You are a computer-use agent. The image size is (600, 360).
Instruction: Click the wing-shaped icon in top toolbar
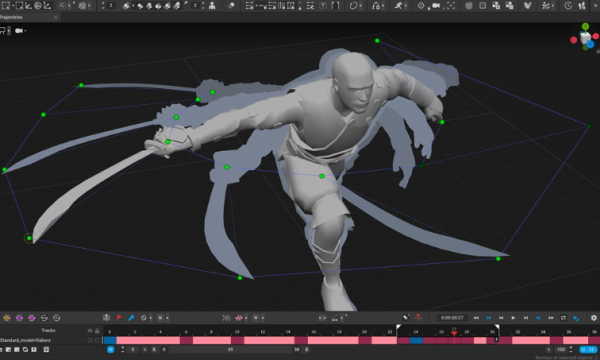pos(528,5)
